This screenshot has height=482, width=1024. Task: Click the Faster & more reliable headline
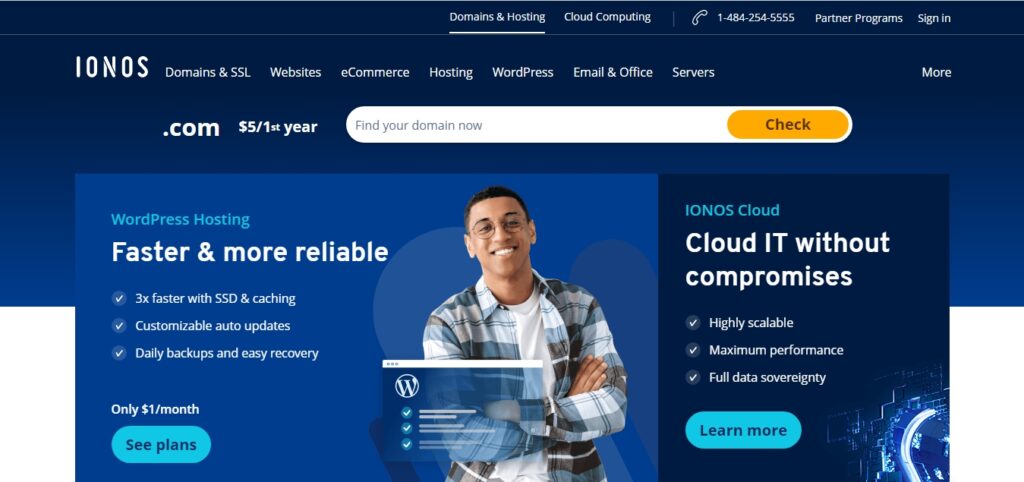pos(249,251)
